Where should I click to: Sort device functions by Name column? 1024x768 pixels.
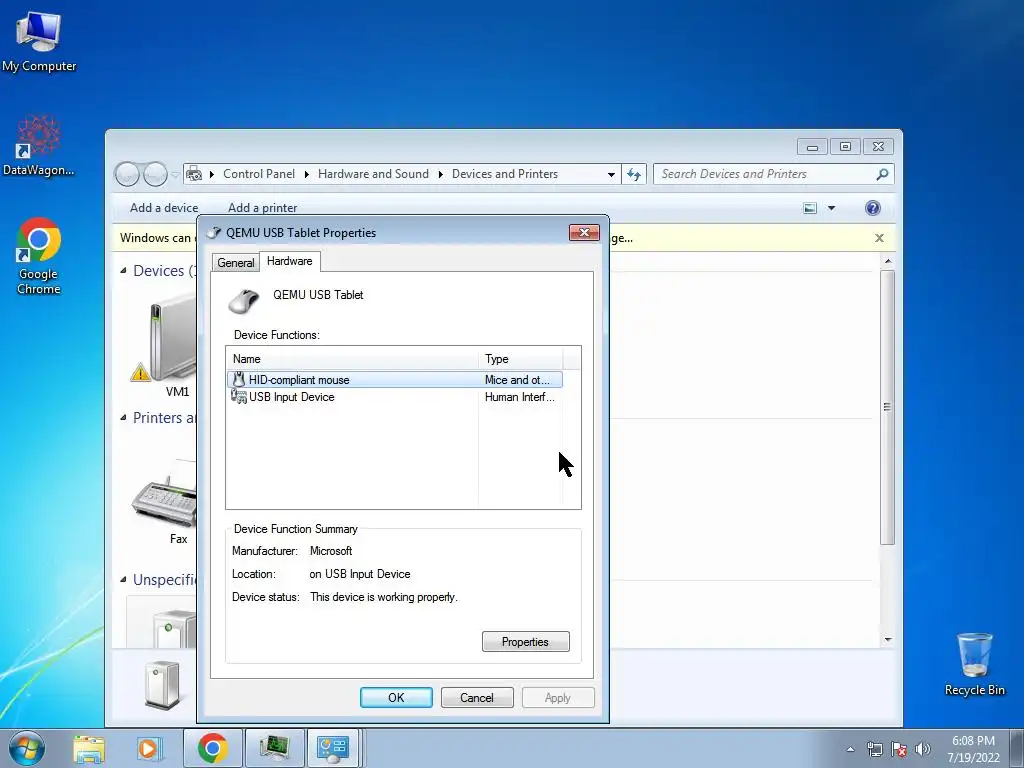(353, 359)
